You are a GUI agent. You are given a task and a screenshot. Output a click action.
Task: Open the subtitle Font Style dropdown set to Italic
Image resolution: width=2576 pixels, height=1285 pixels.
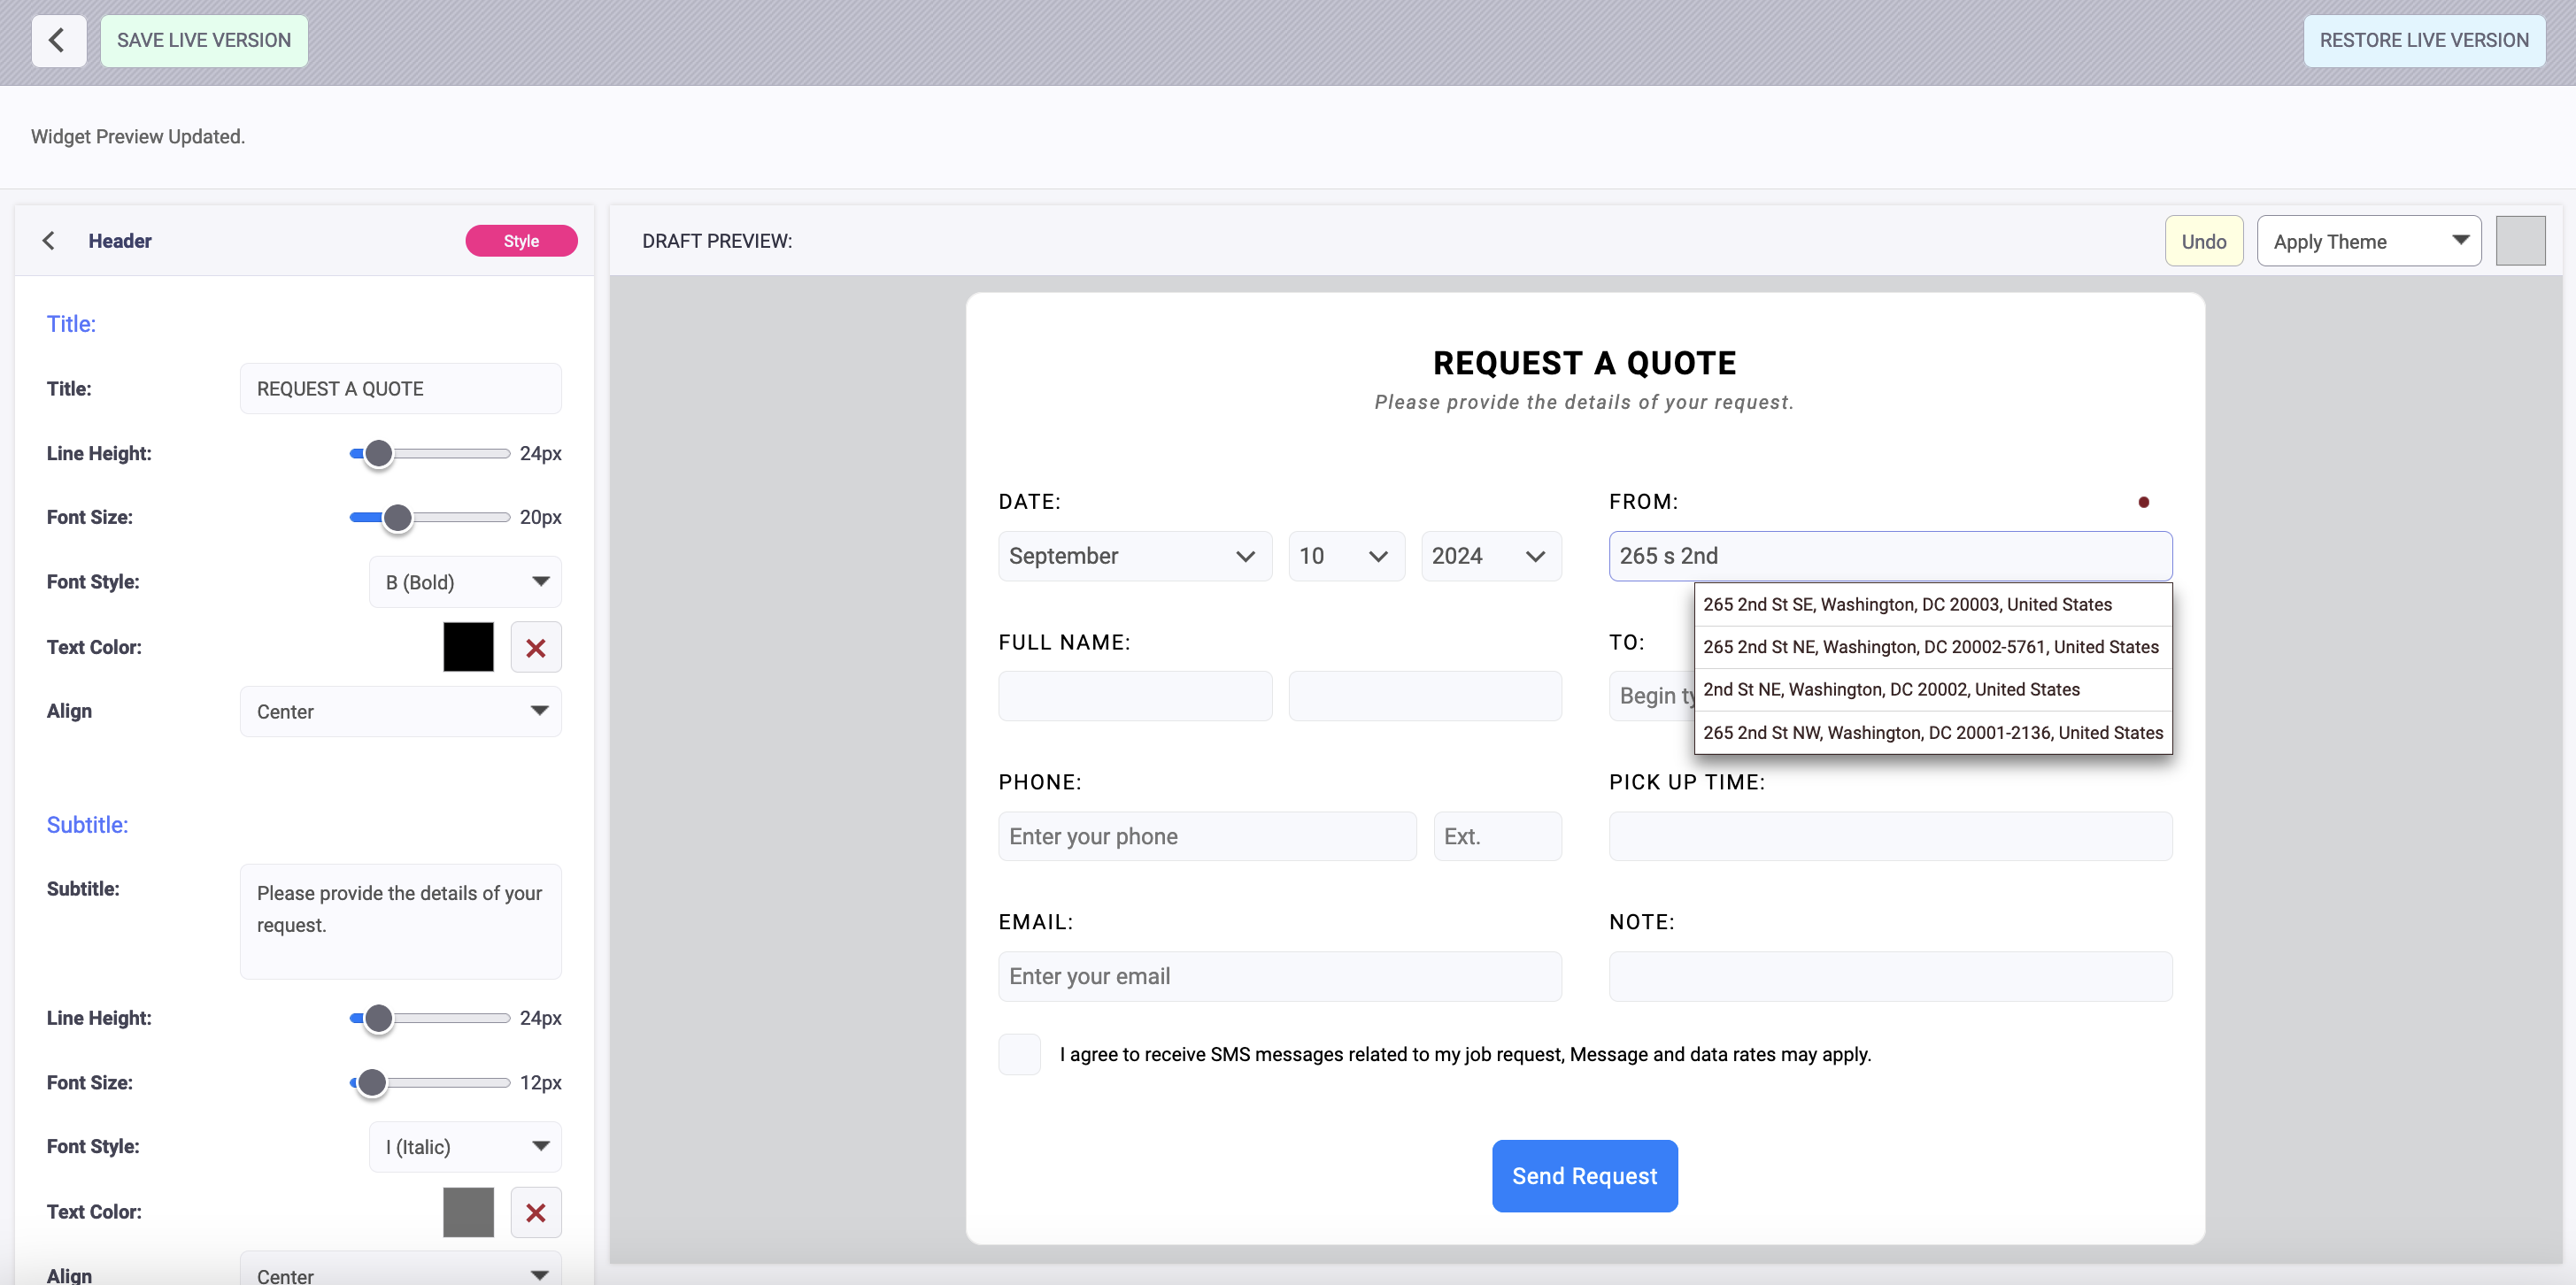pyautogui.click(x=464, y=1146)
